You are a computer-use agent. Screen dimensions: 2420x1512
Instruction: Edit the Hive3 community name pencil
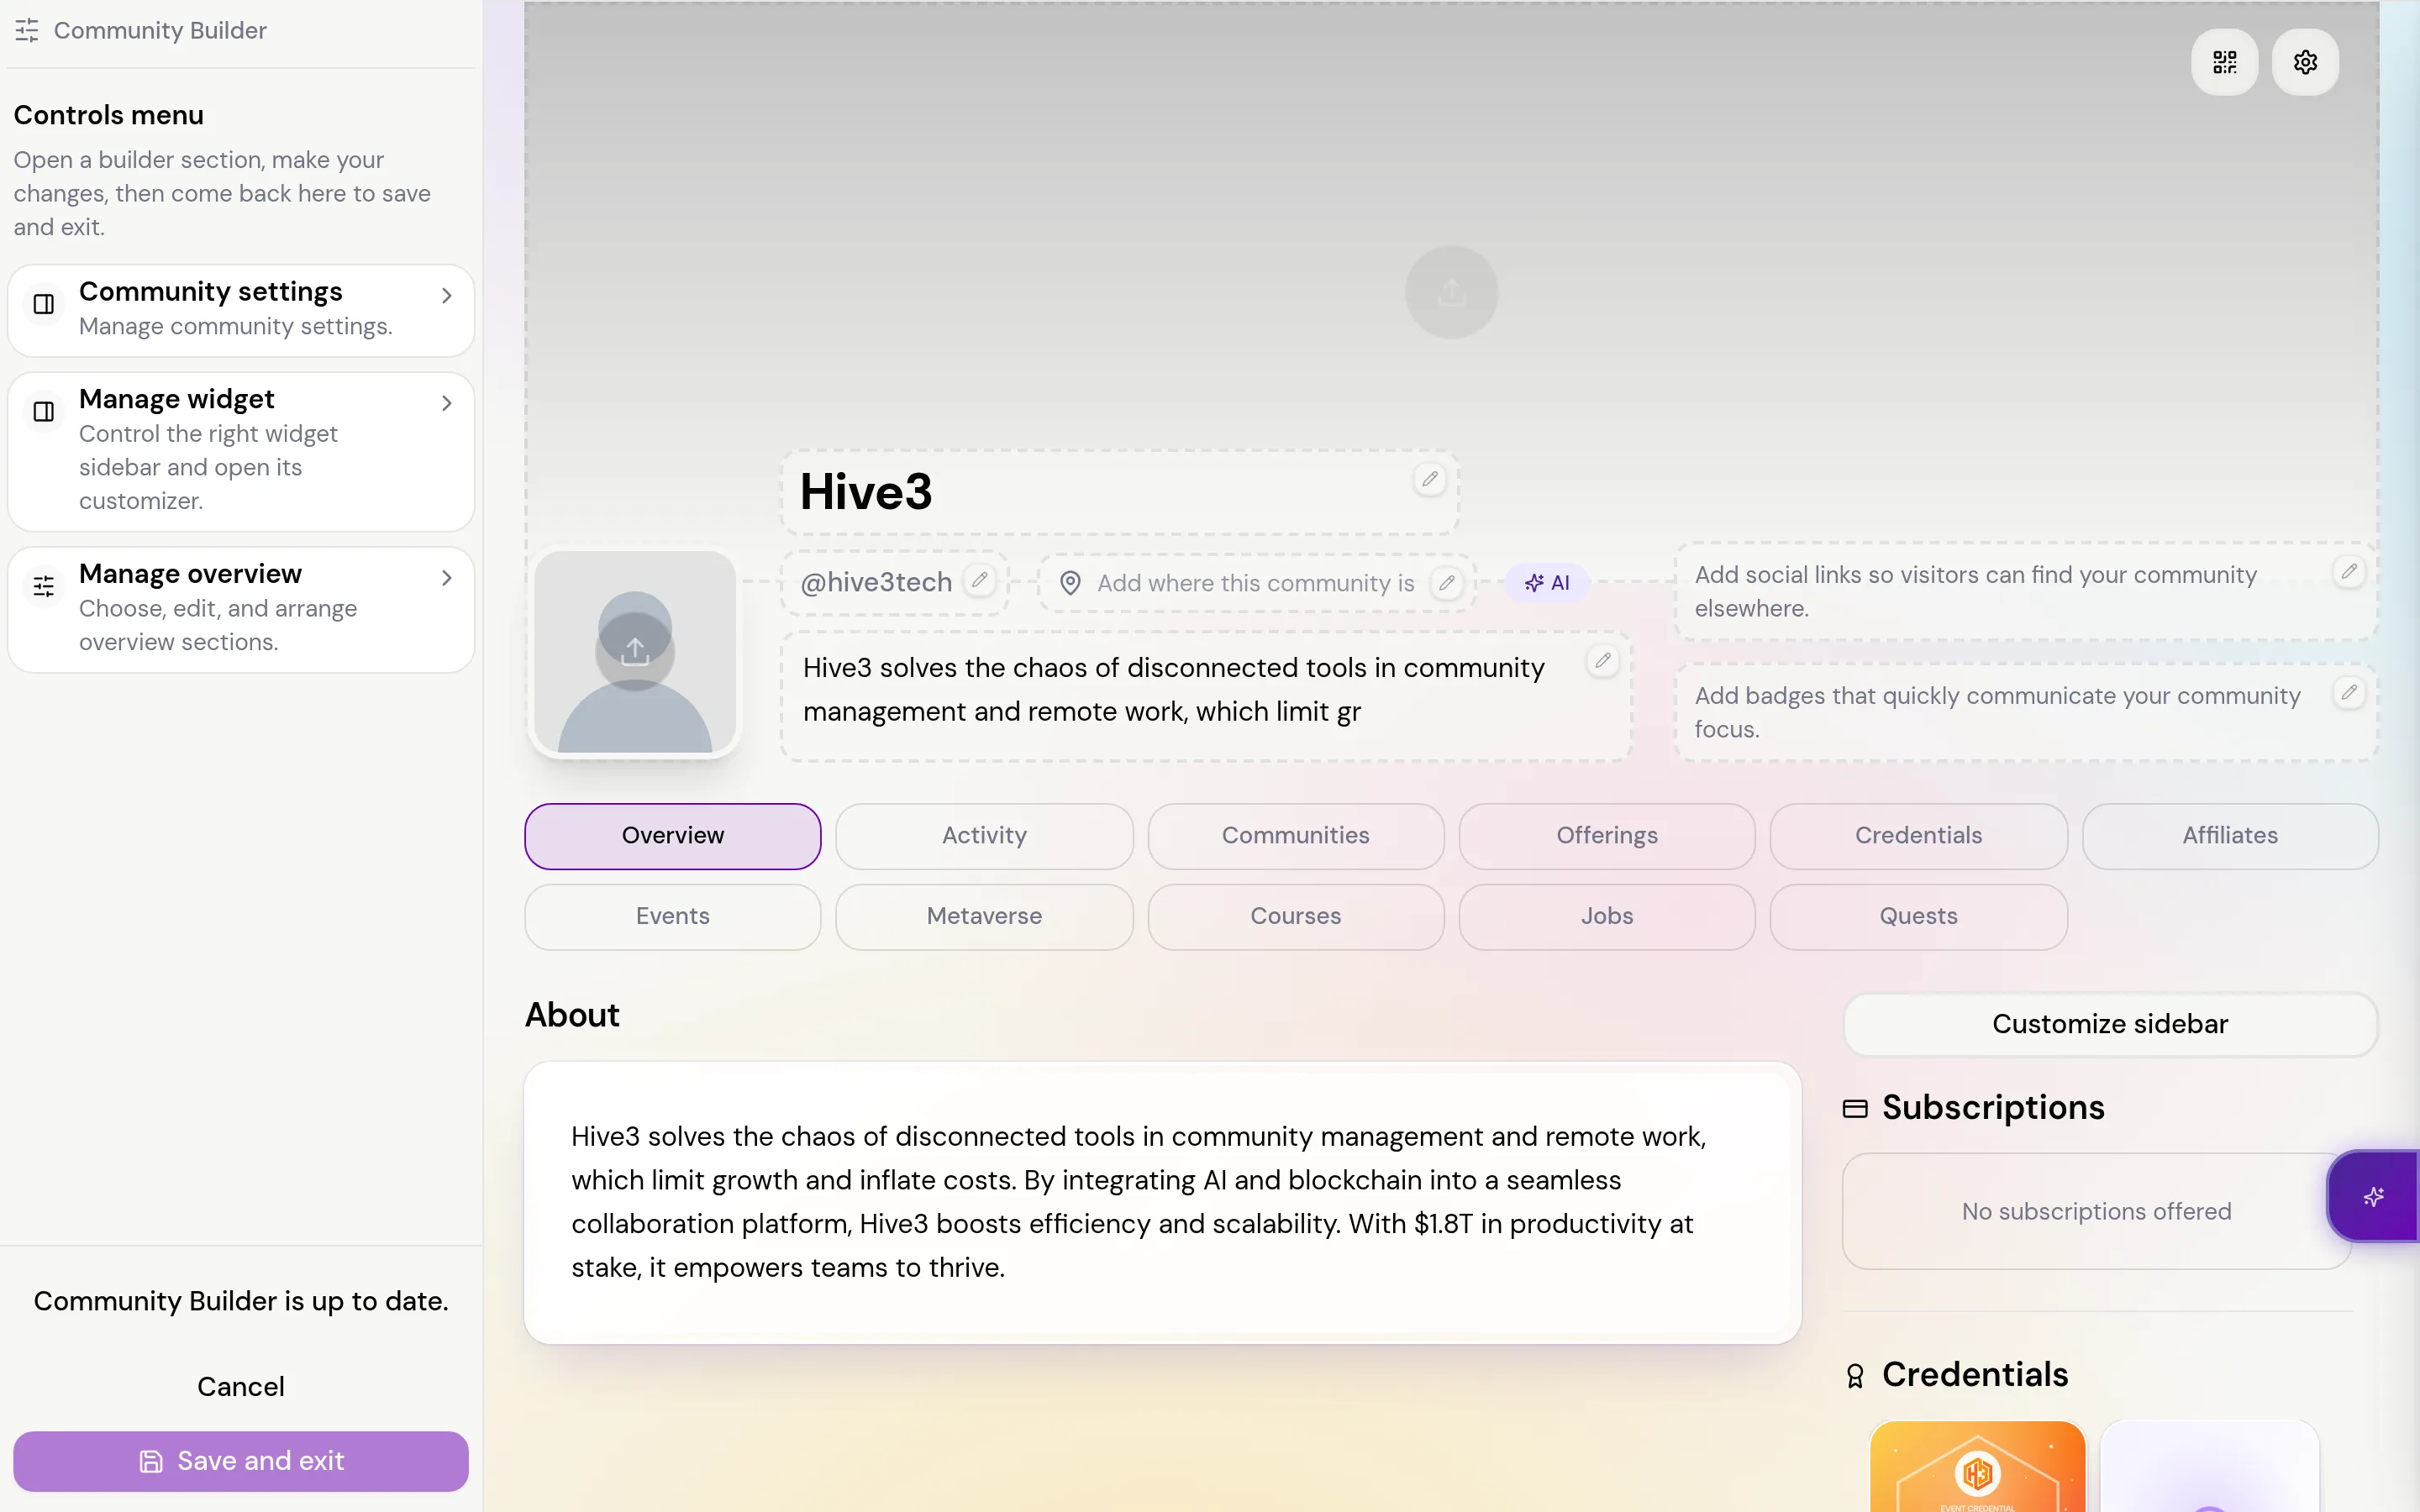click(x=1430, y=479)
